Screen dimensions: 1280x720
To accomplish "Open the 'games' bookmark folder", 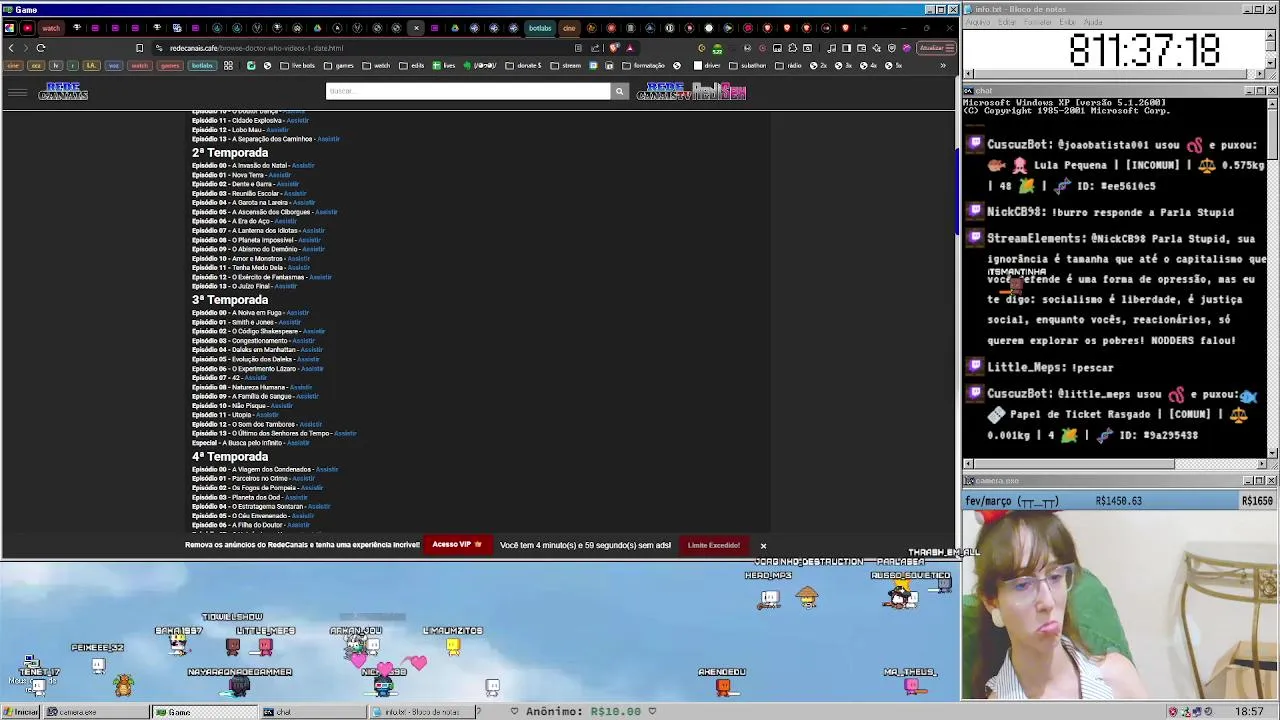I will pyautogui.click(x=339, y=66).
